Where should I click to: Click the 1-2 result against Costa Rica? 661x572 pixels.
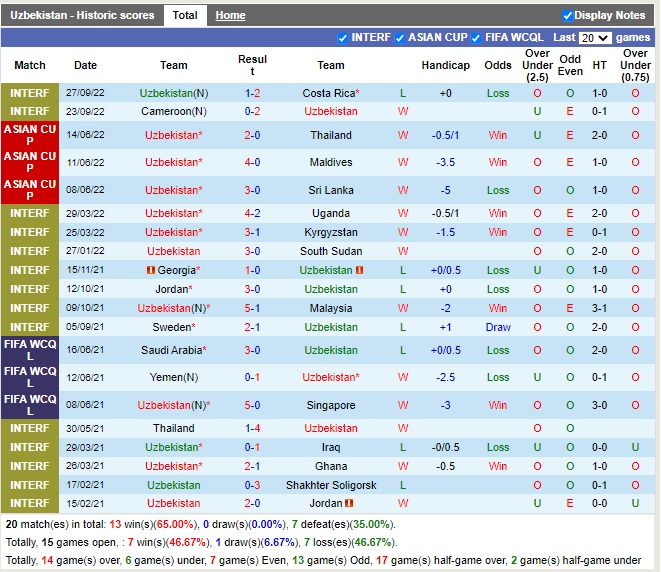coord(252,93)
